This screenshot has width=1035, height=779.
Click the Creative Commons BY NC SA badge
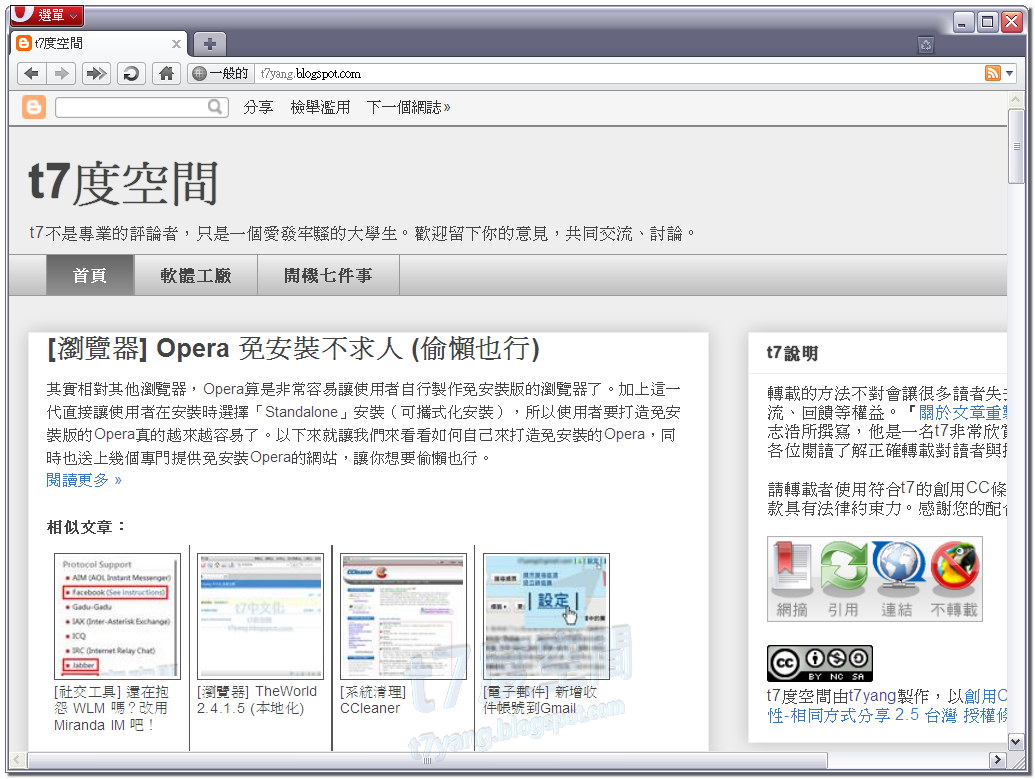(x=820, y=663)
